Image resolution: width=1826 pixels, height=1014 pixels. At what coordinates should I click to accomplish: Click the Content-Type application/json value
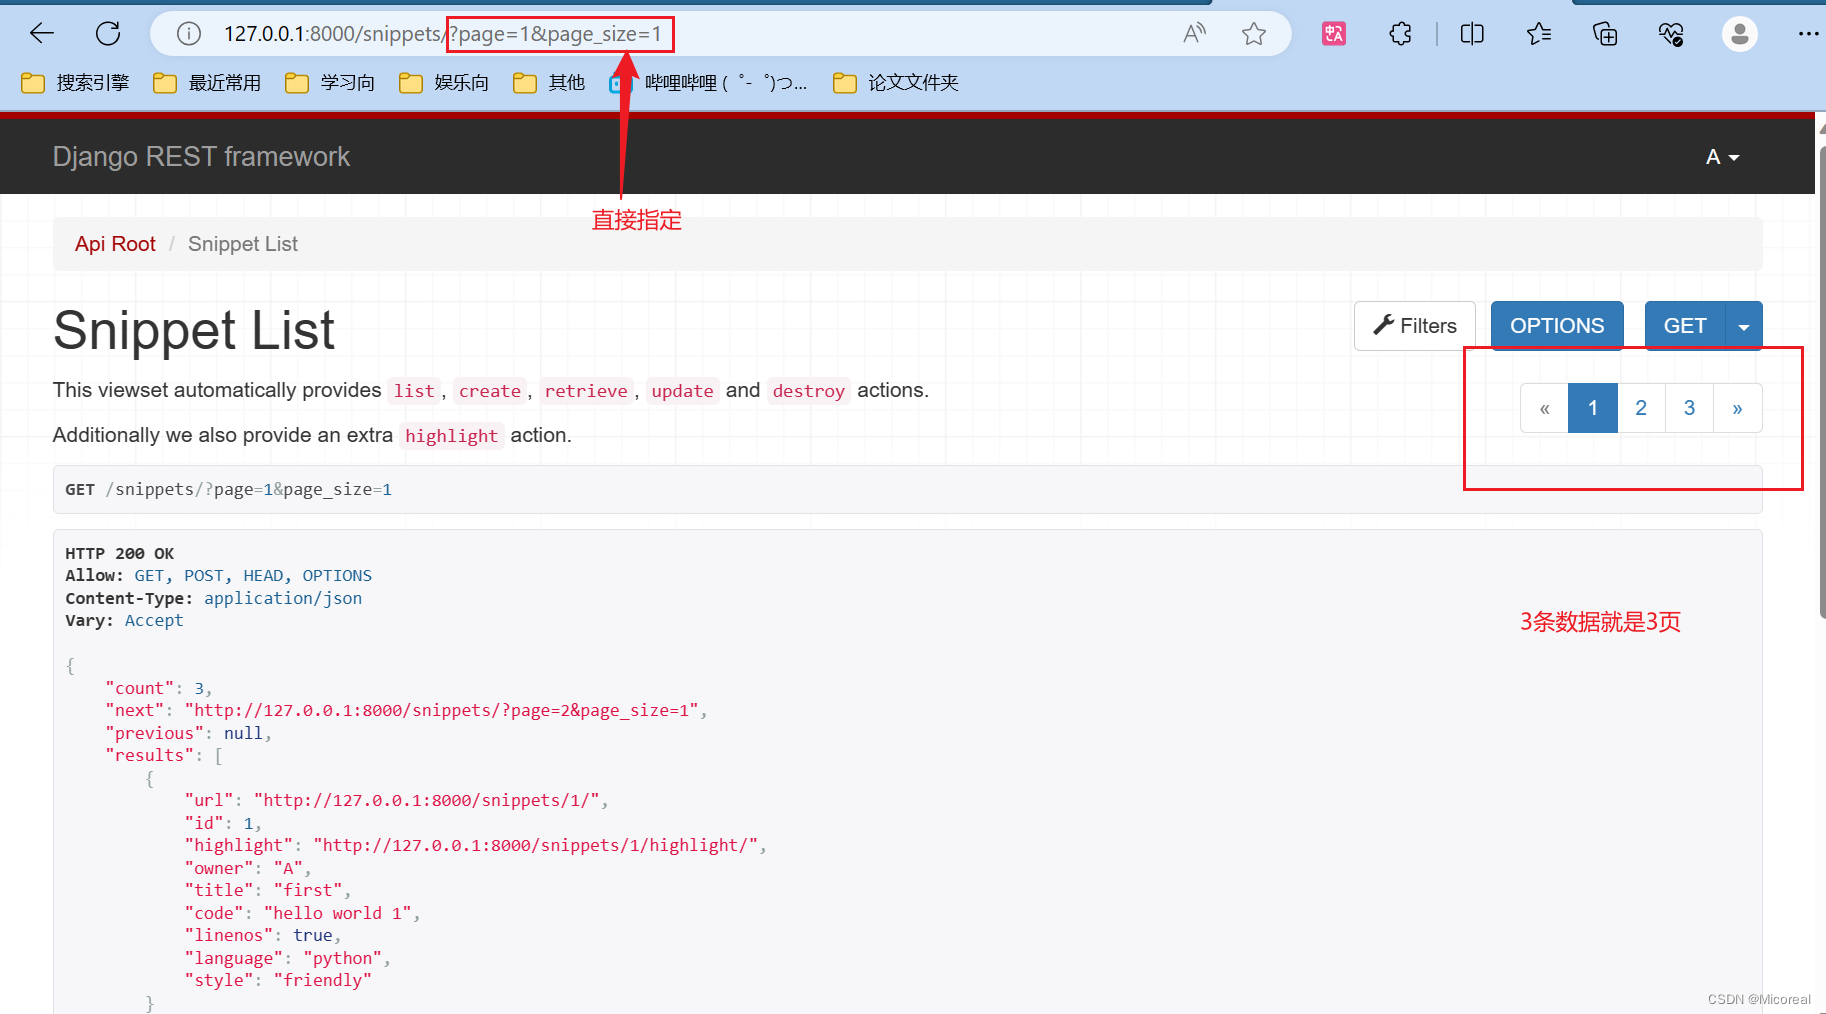(x=283, y=598)
